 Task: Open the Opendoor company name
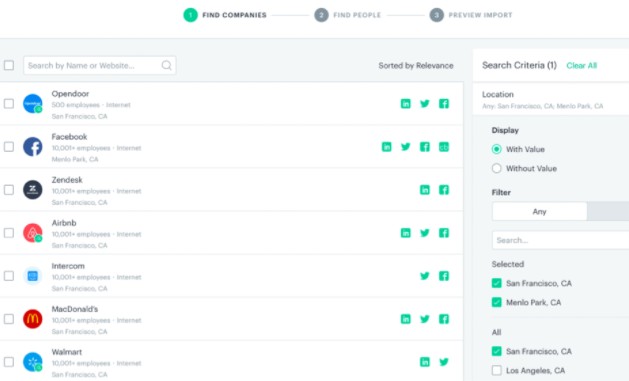[70, 93]
